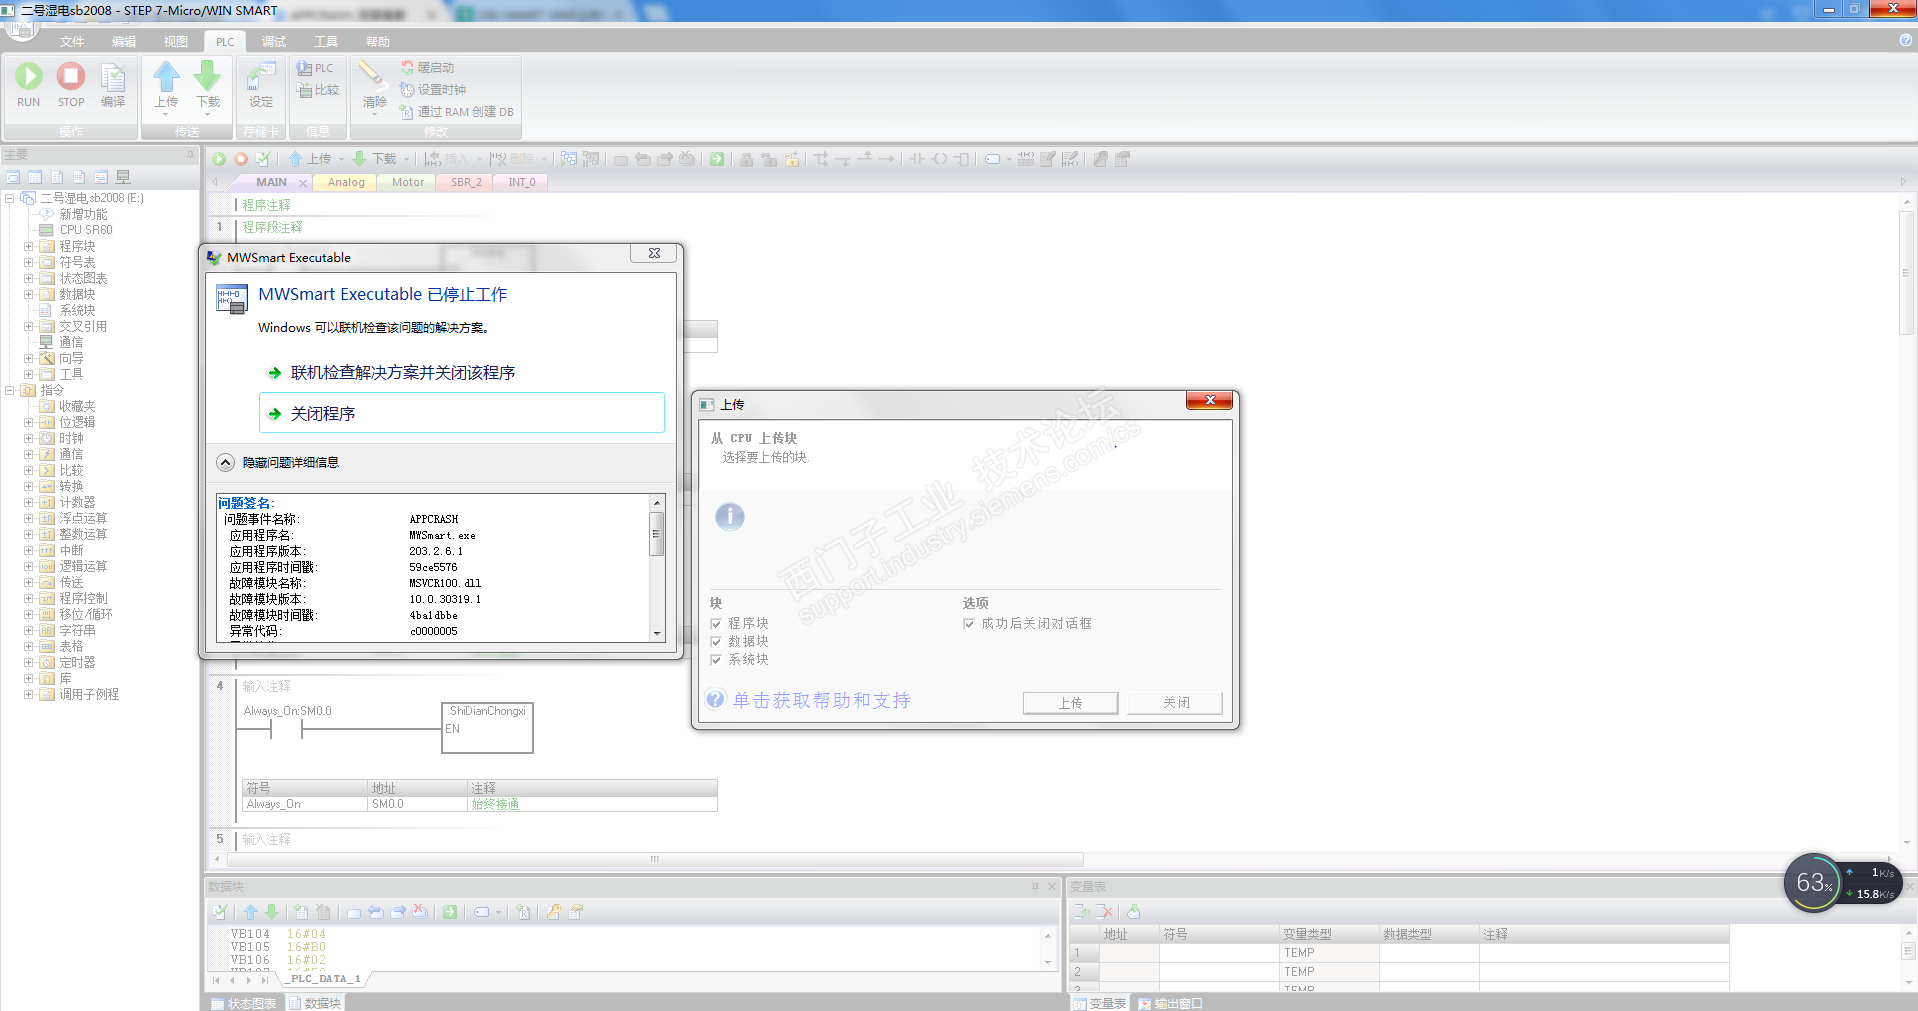This screenshot has height=1011, width=1918.
Task: Click 暖启动 warm start in the ribbon
Action: (x=427, y=68)
